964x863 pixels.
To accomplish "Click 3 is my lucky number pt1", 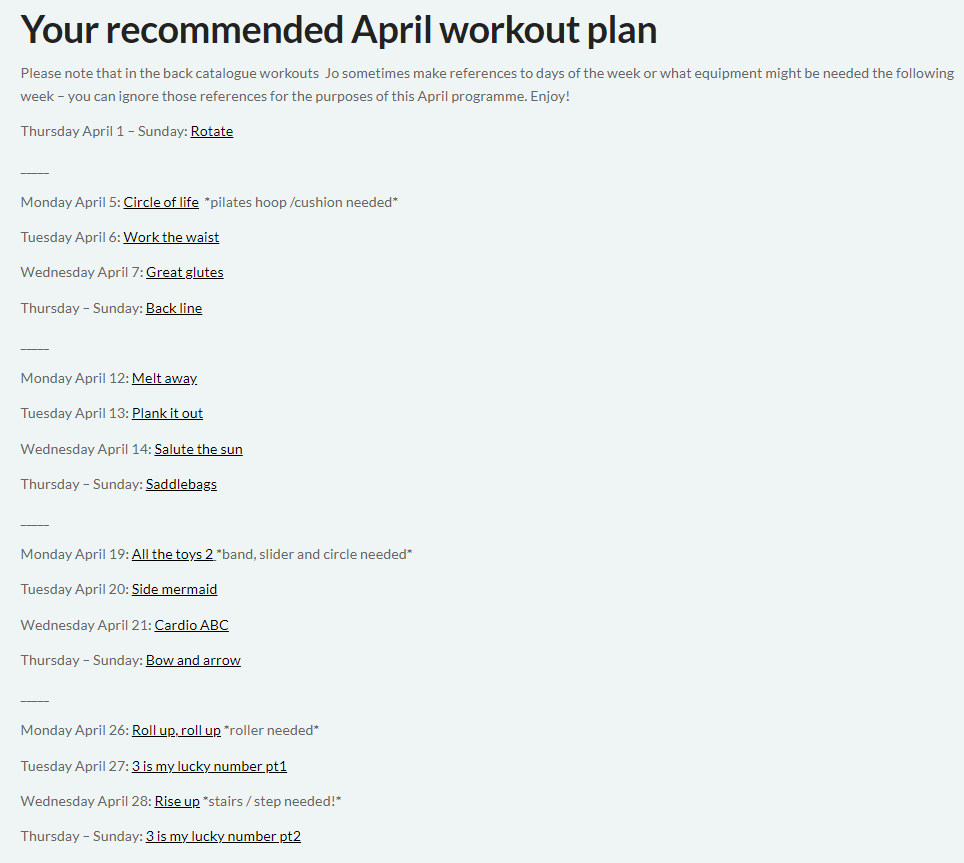I will click(x=209, y=766).
